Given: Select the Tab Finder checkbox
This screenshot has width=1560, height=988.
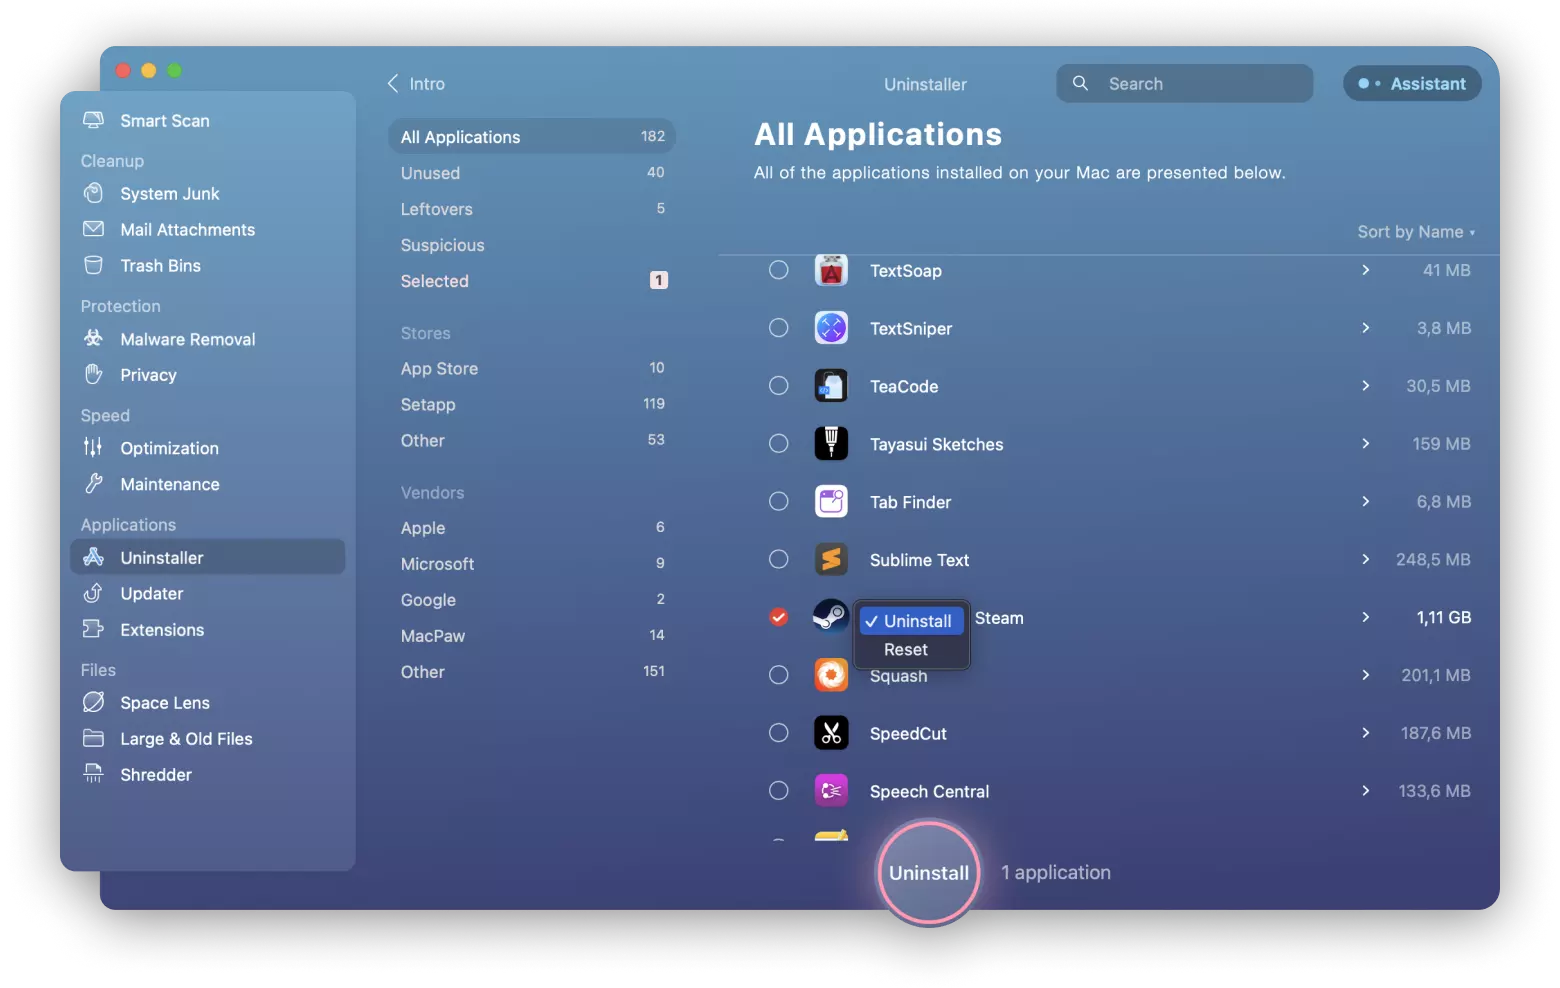Looking at the screenshot, I should pos(779,501).
